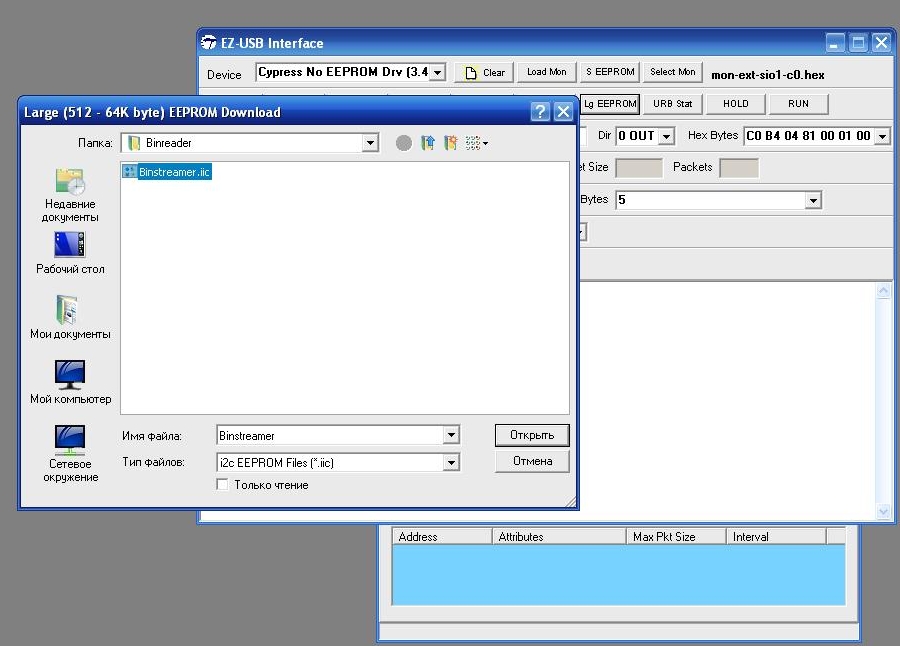
Task: Go up one folder level
Action: 428,143
